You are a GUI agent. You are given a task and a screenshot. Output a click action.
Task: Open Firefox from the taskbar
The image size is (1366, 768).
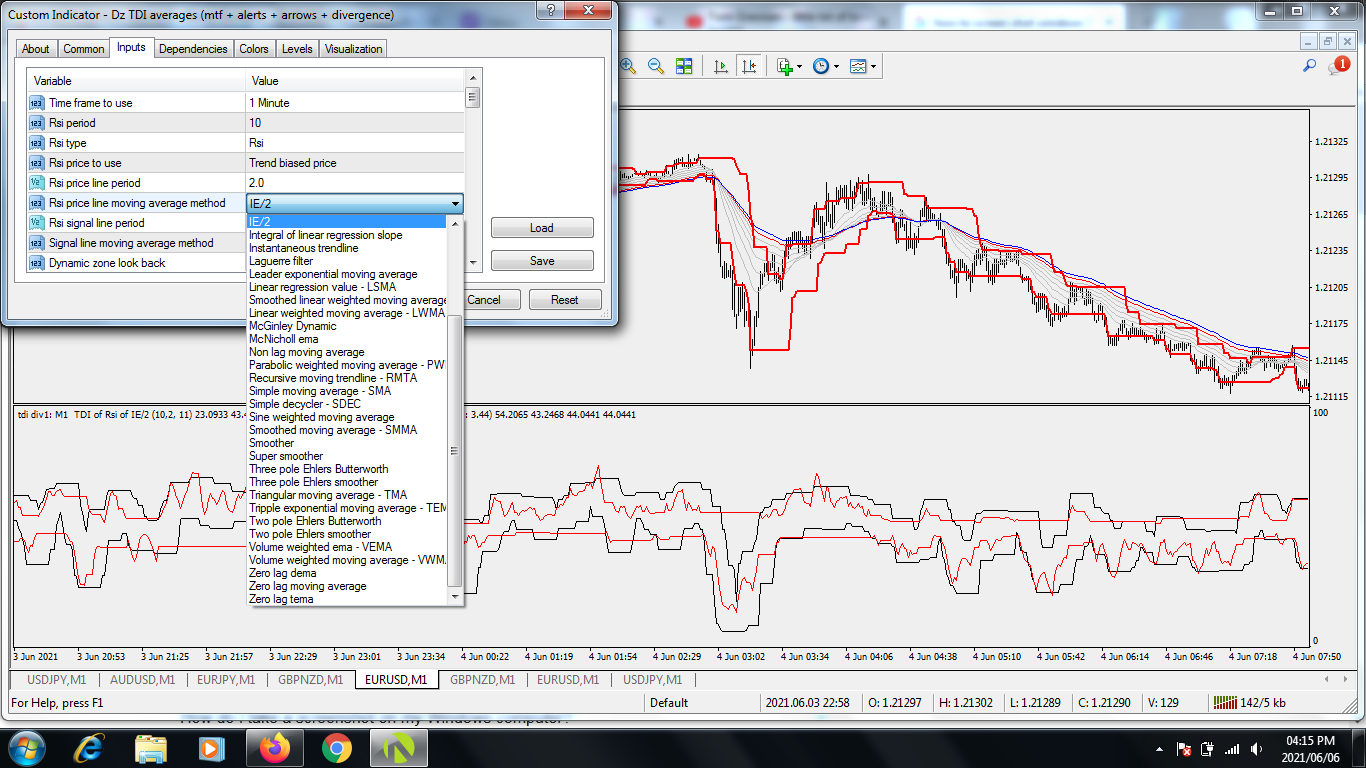pyautogui.click(x=273, y=748)
